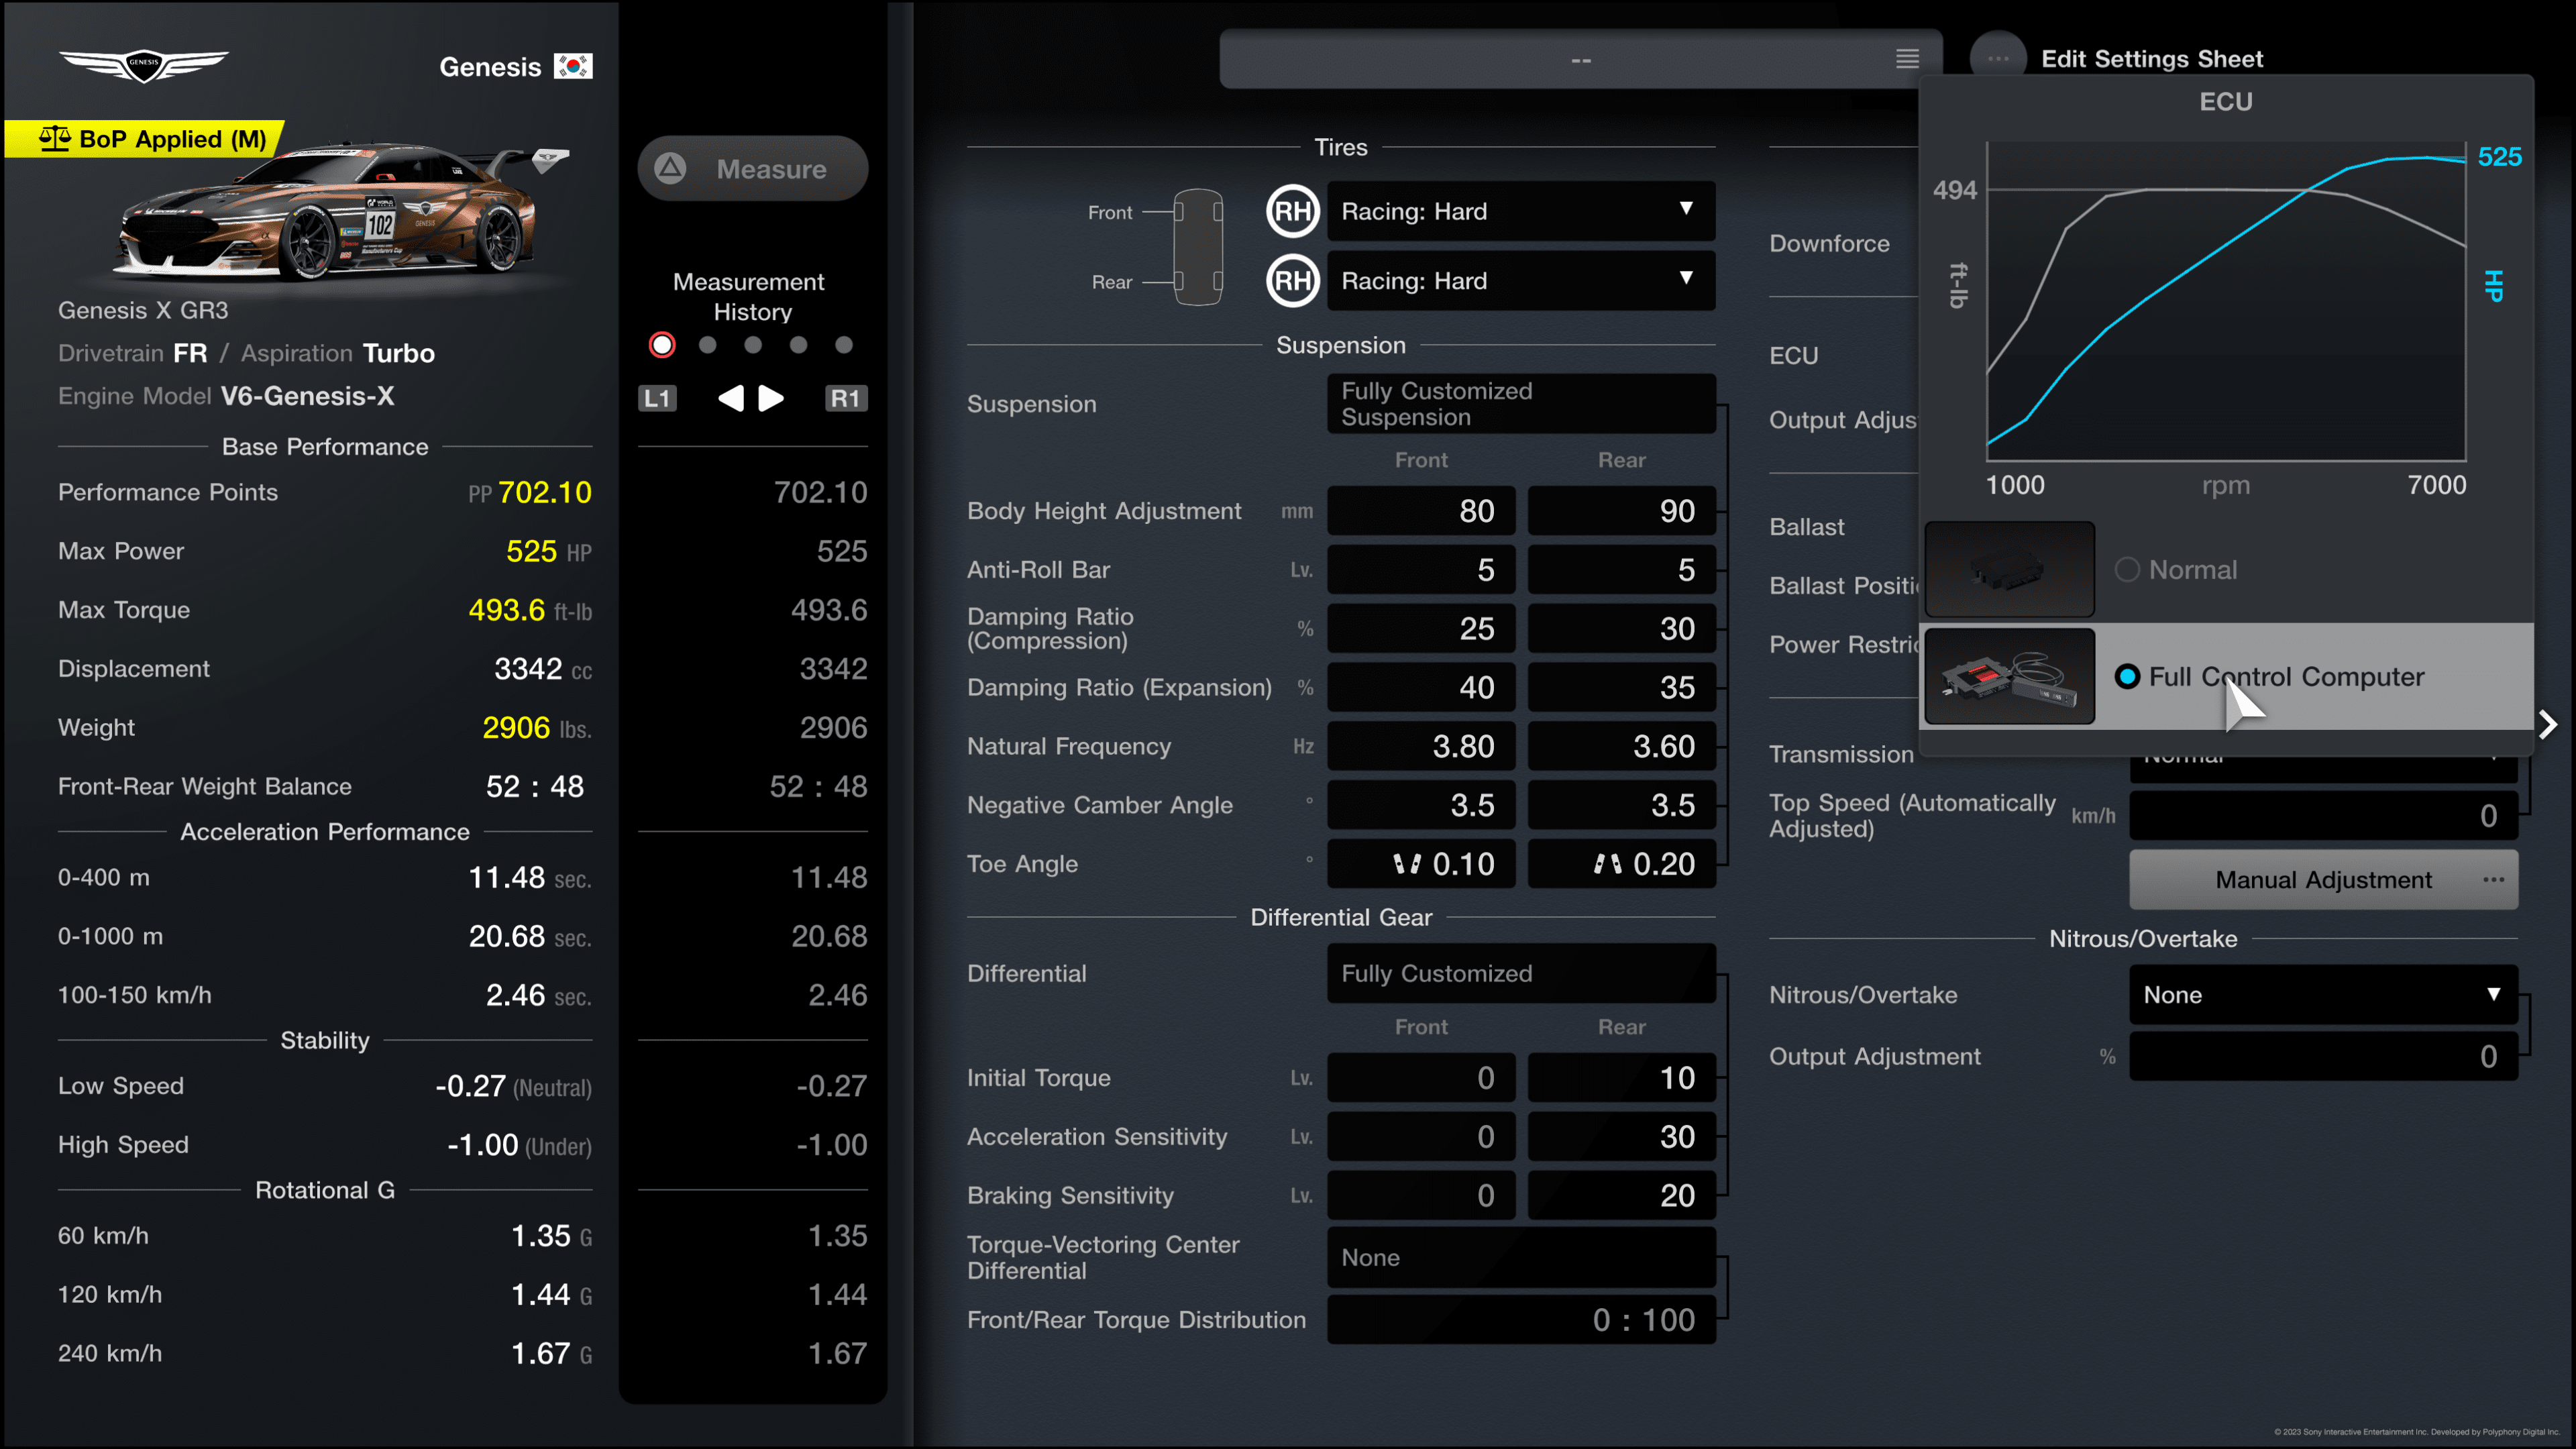Click Front/Rear Torque Distribution 0 : 100
The height and width of the screenshot is (1449, 2576).
tap(1521, 1320)
